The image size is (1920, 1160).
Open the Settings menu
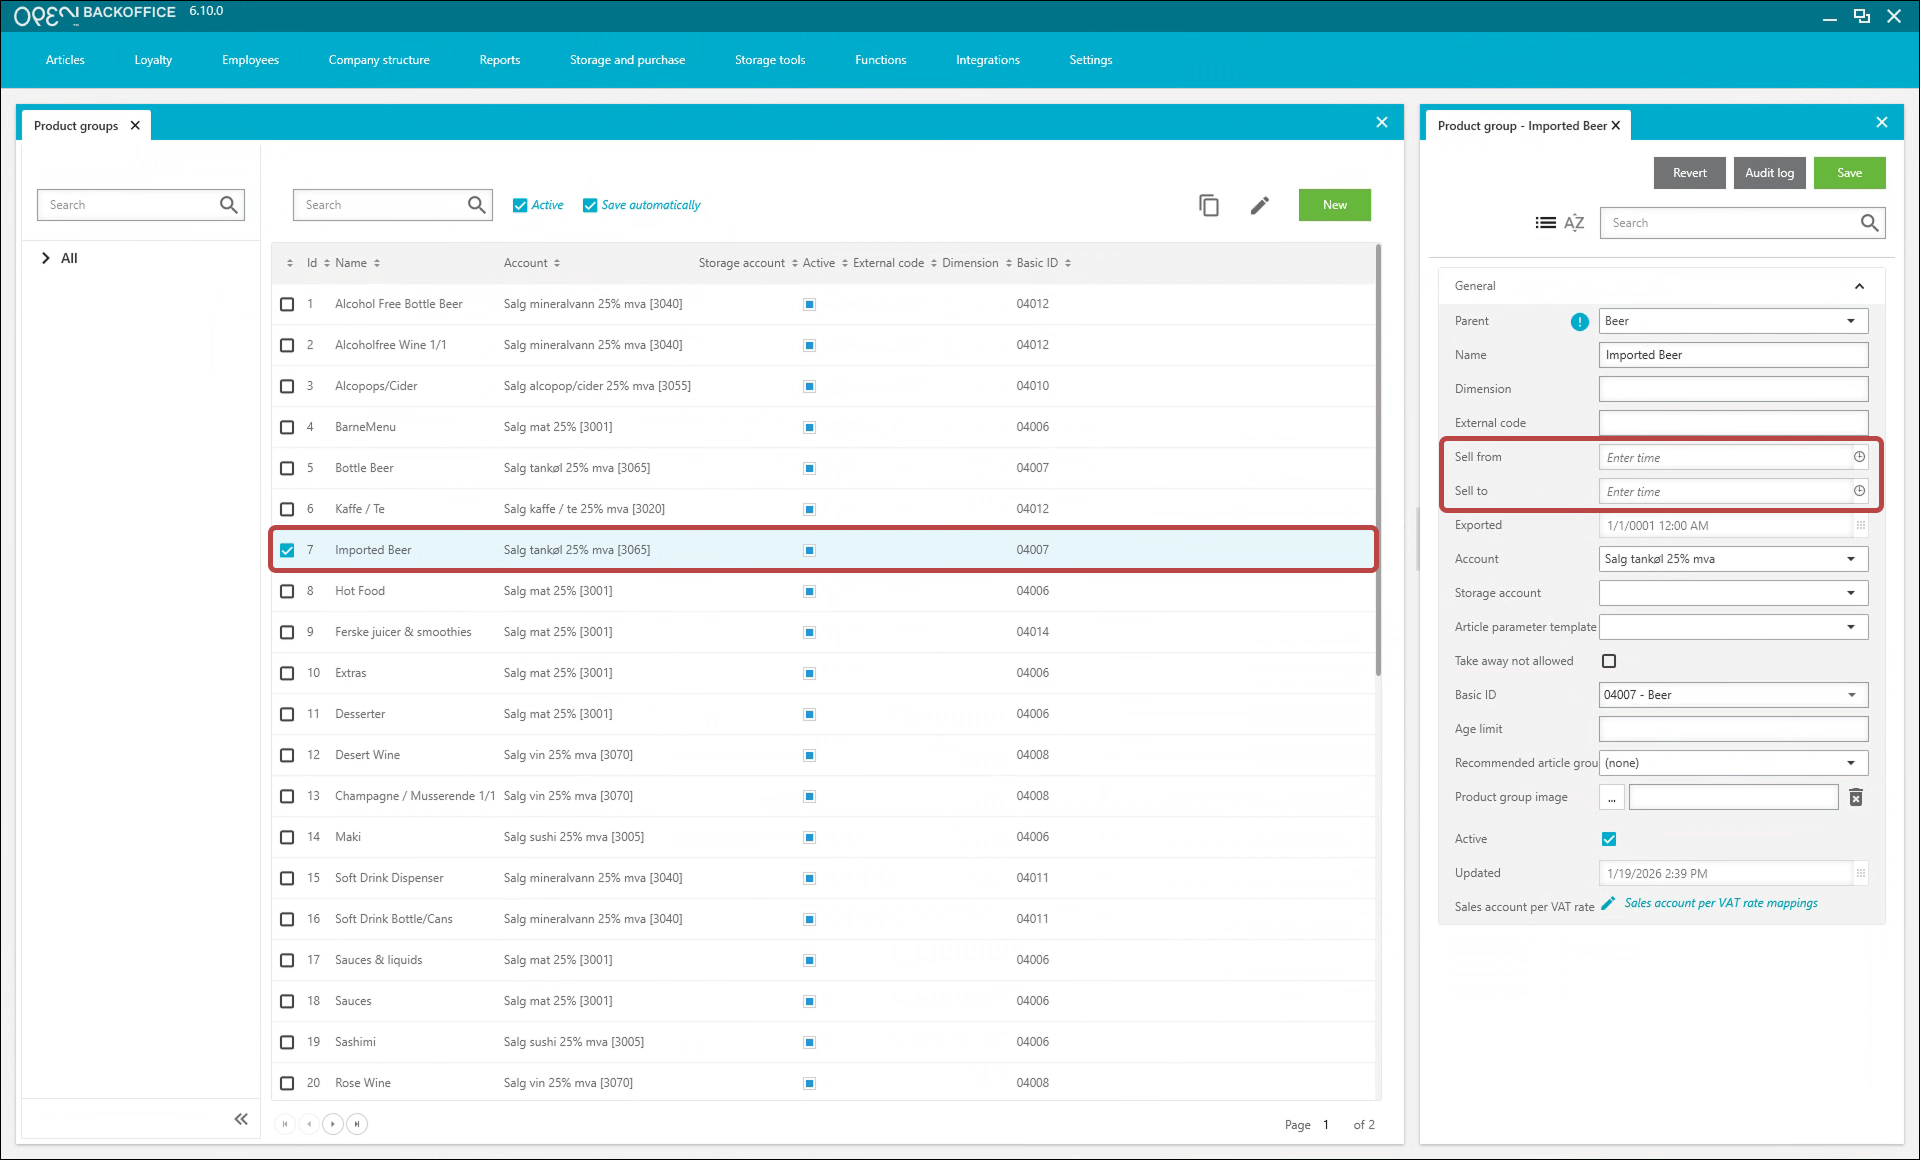(x=1091, y=60)
